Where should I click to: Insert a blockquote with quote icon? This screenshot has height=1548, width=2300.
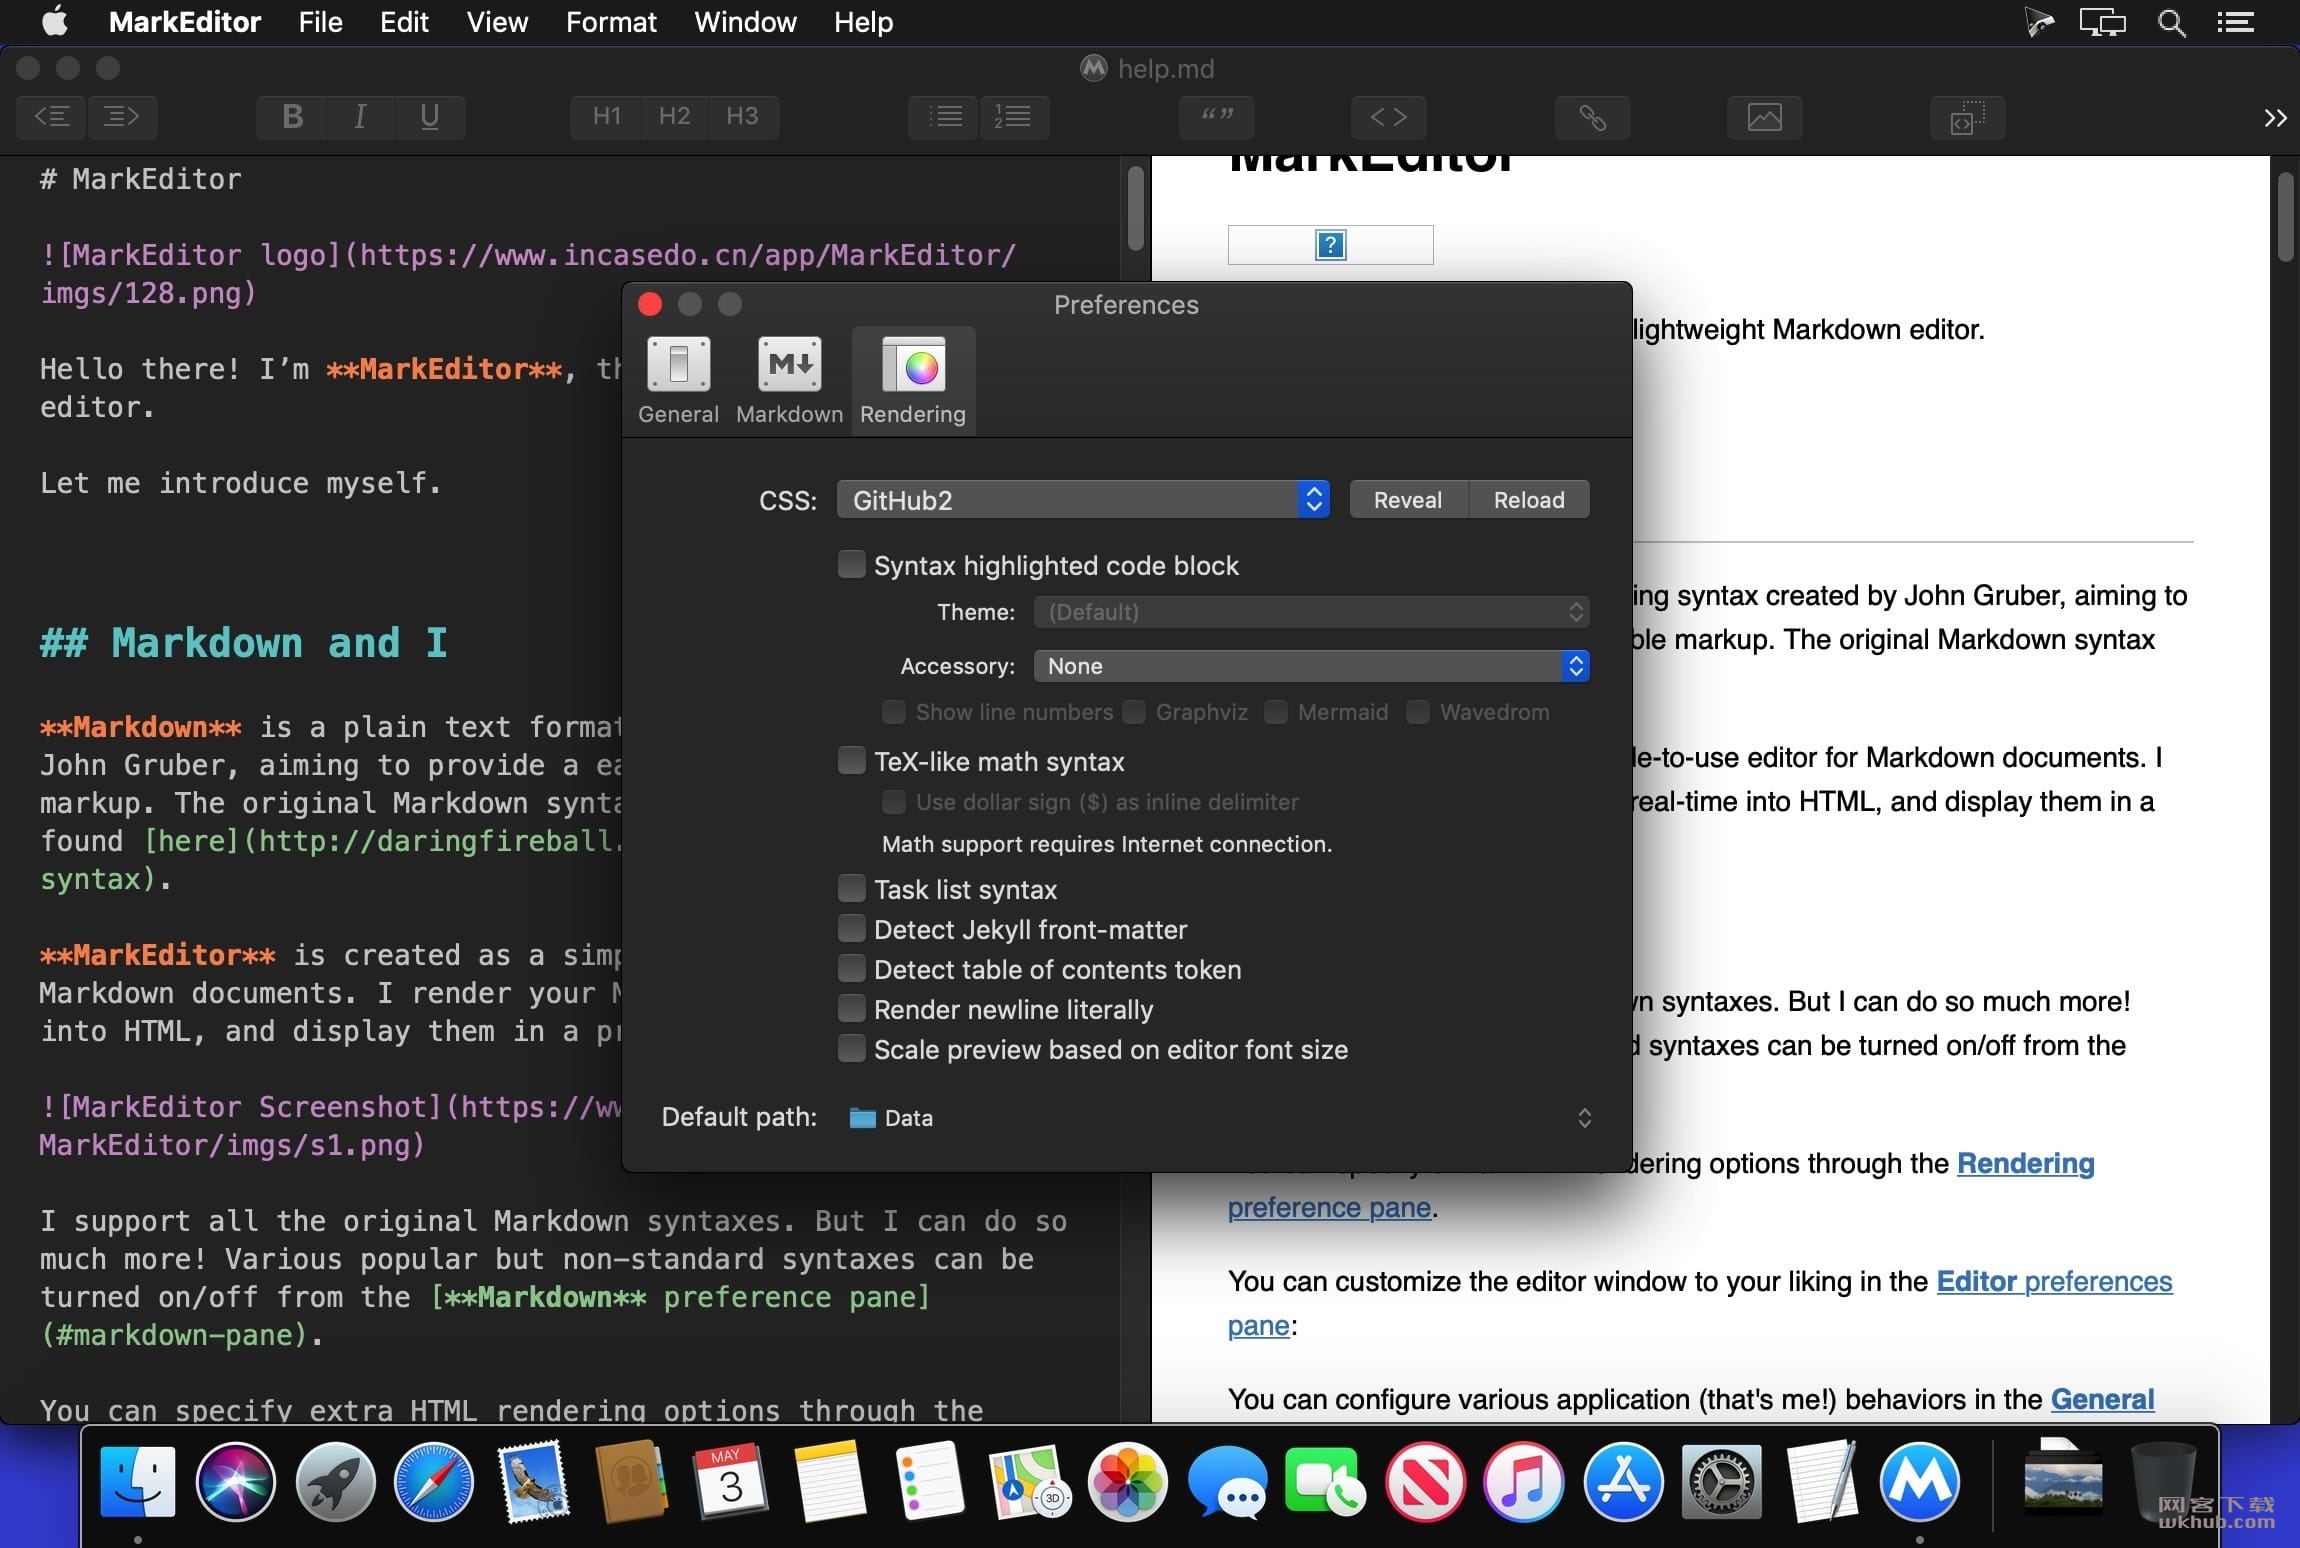1217,117
